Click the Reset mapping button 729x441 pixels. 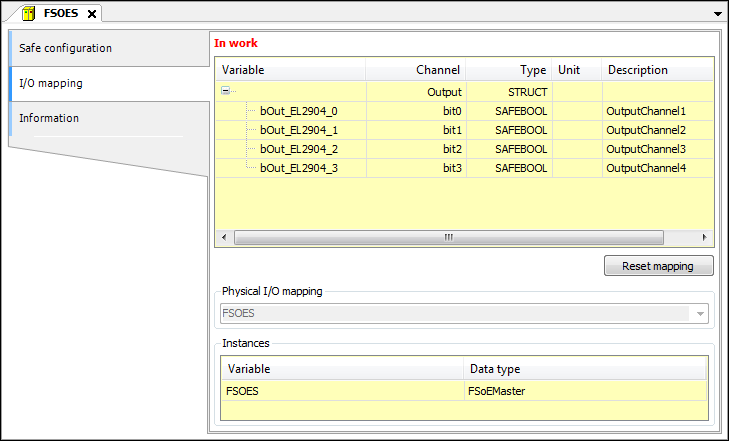click(x=658, y=266)
